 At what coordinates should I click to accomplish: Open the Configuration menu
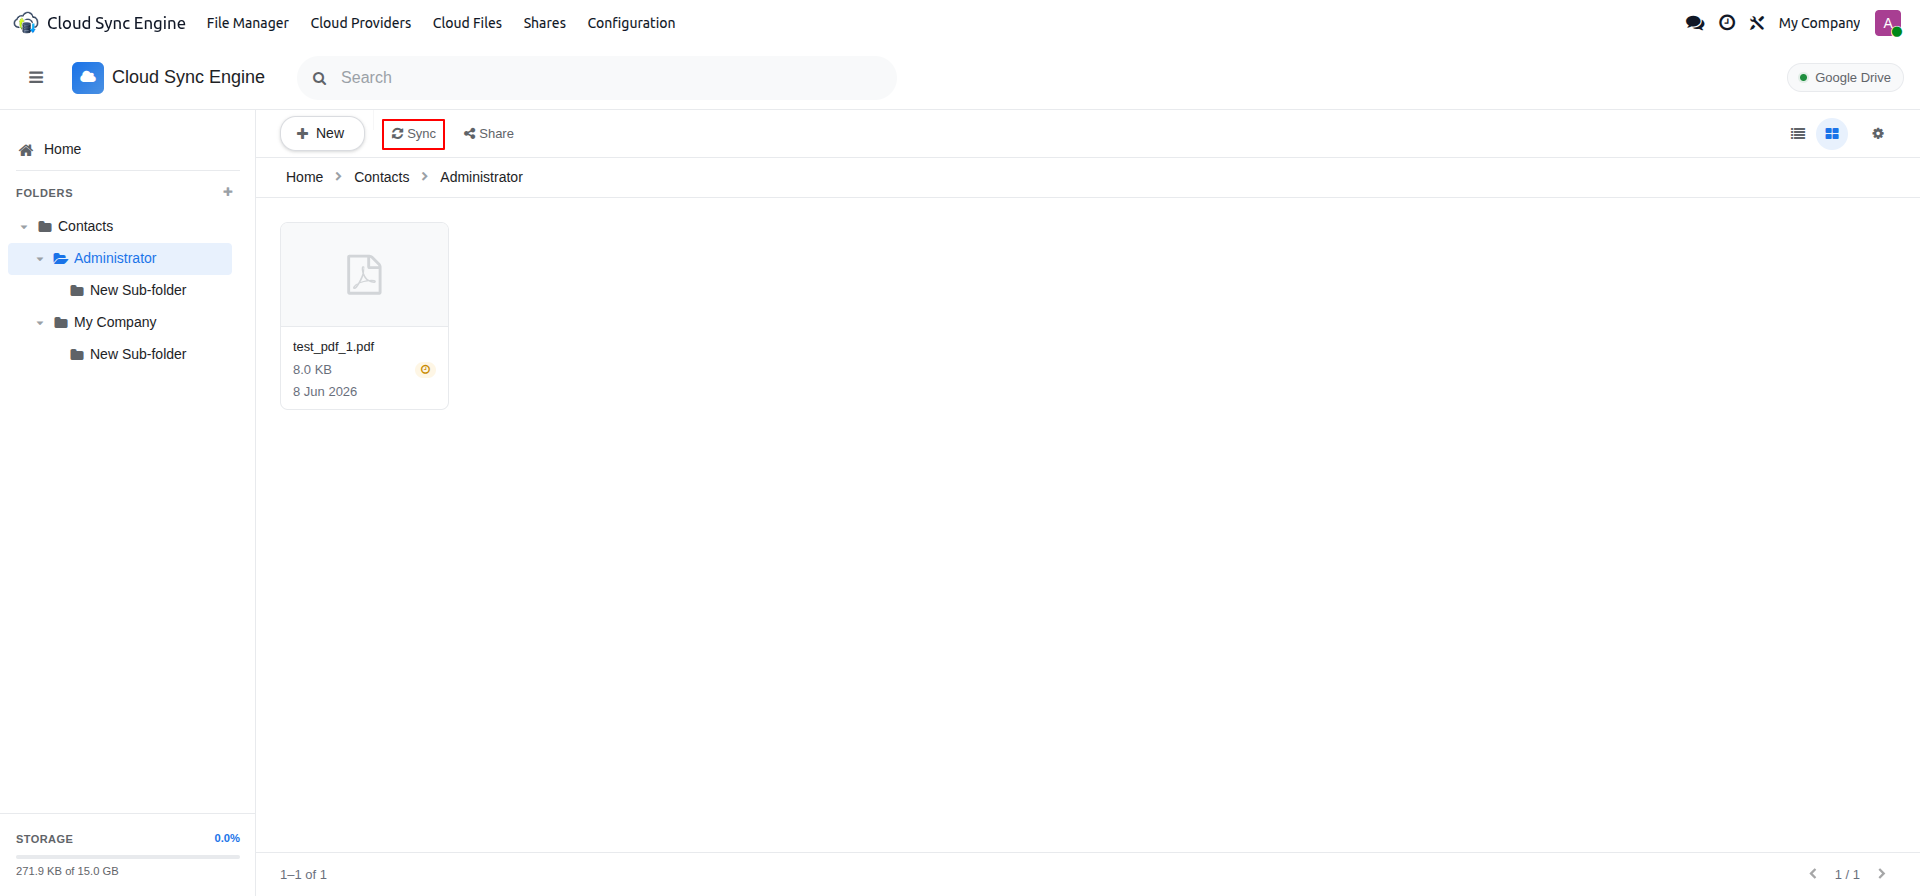point(631,23)
